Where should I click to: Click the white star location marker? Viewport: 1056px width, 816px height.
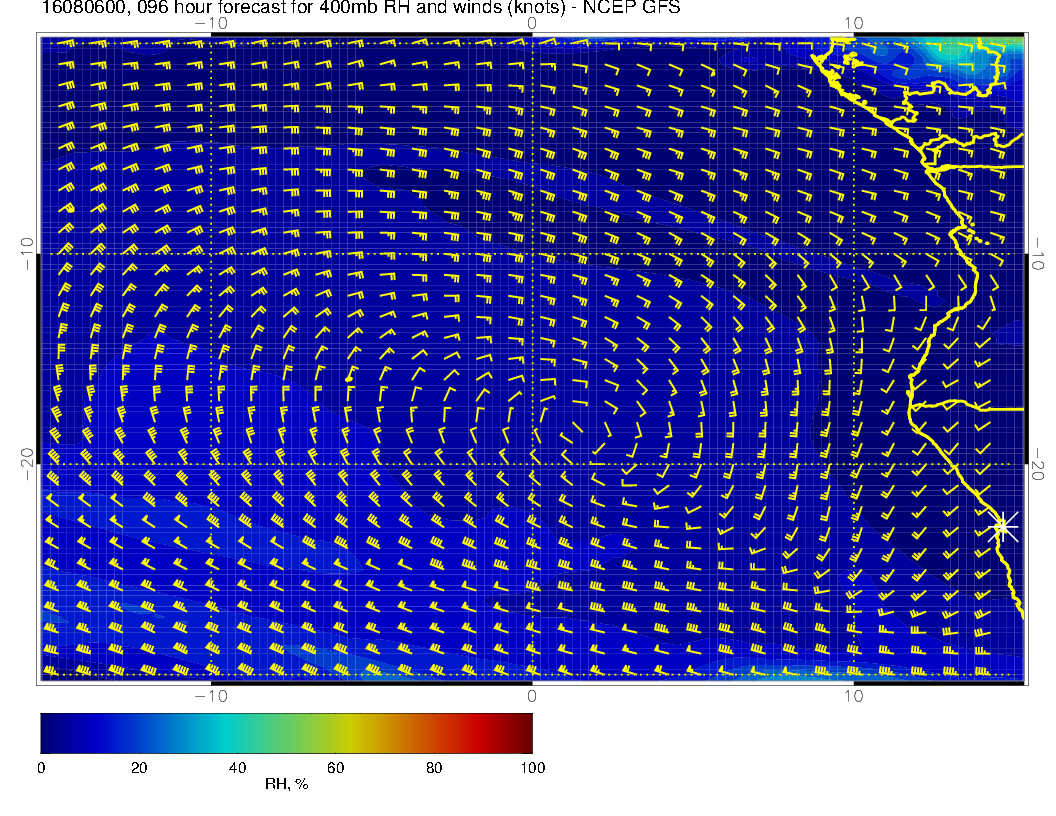[x=1003, y=526]
